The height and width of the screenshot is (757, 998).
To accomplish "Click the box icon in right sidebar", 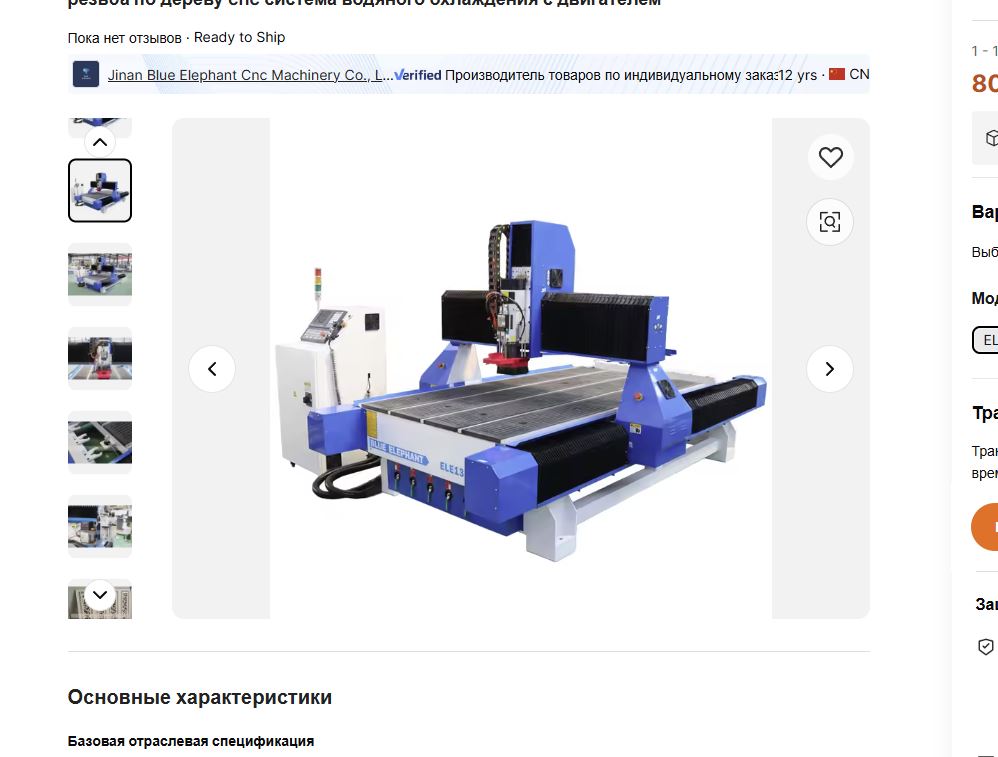I will 991,138.
